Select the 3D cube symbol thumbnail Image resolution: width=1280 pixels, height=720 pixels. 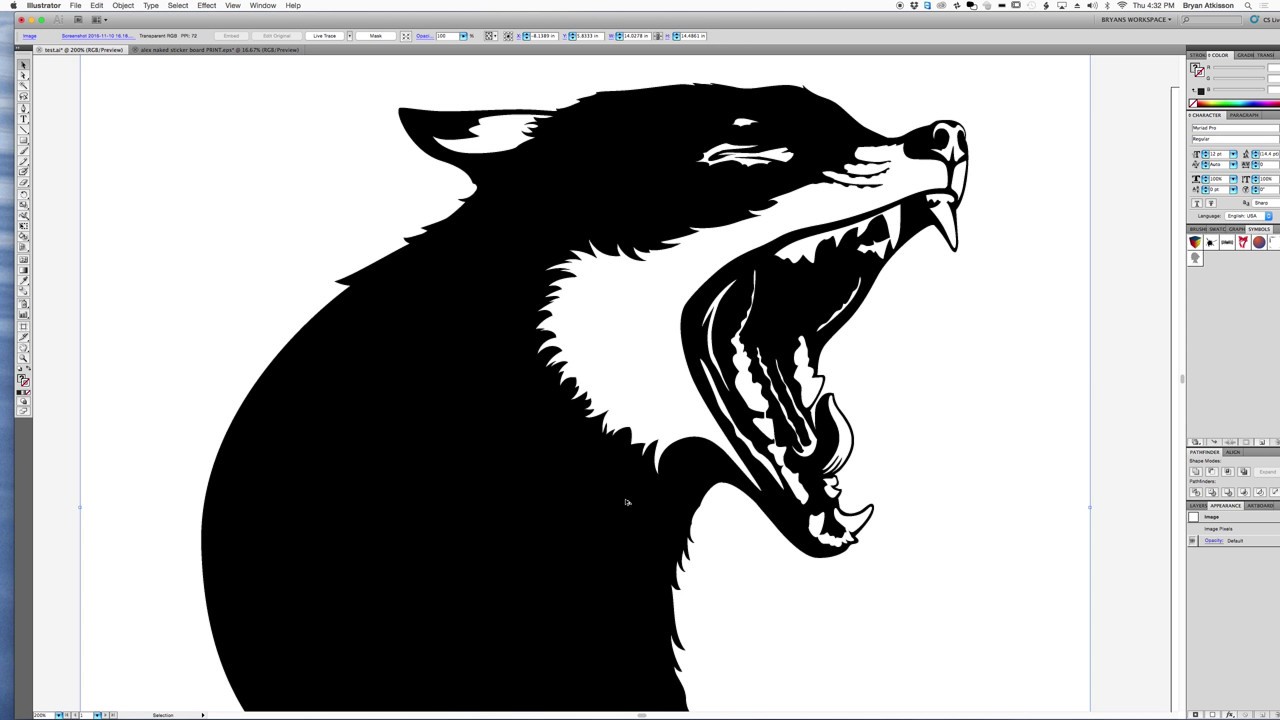coord(1195,242)
